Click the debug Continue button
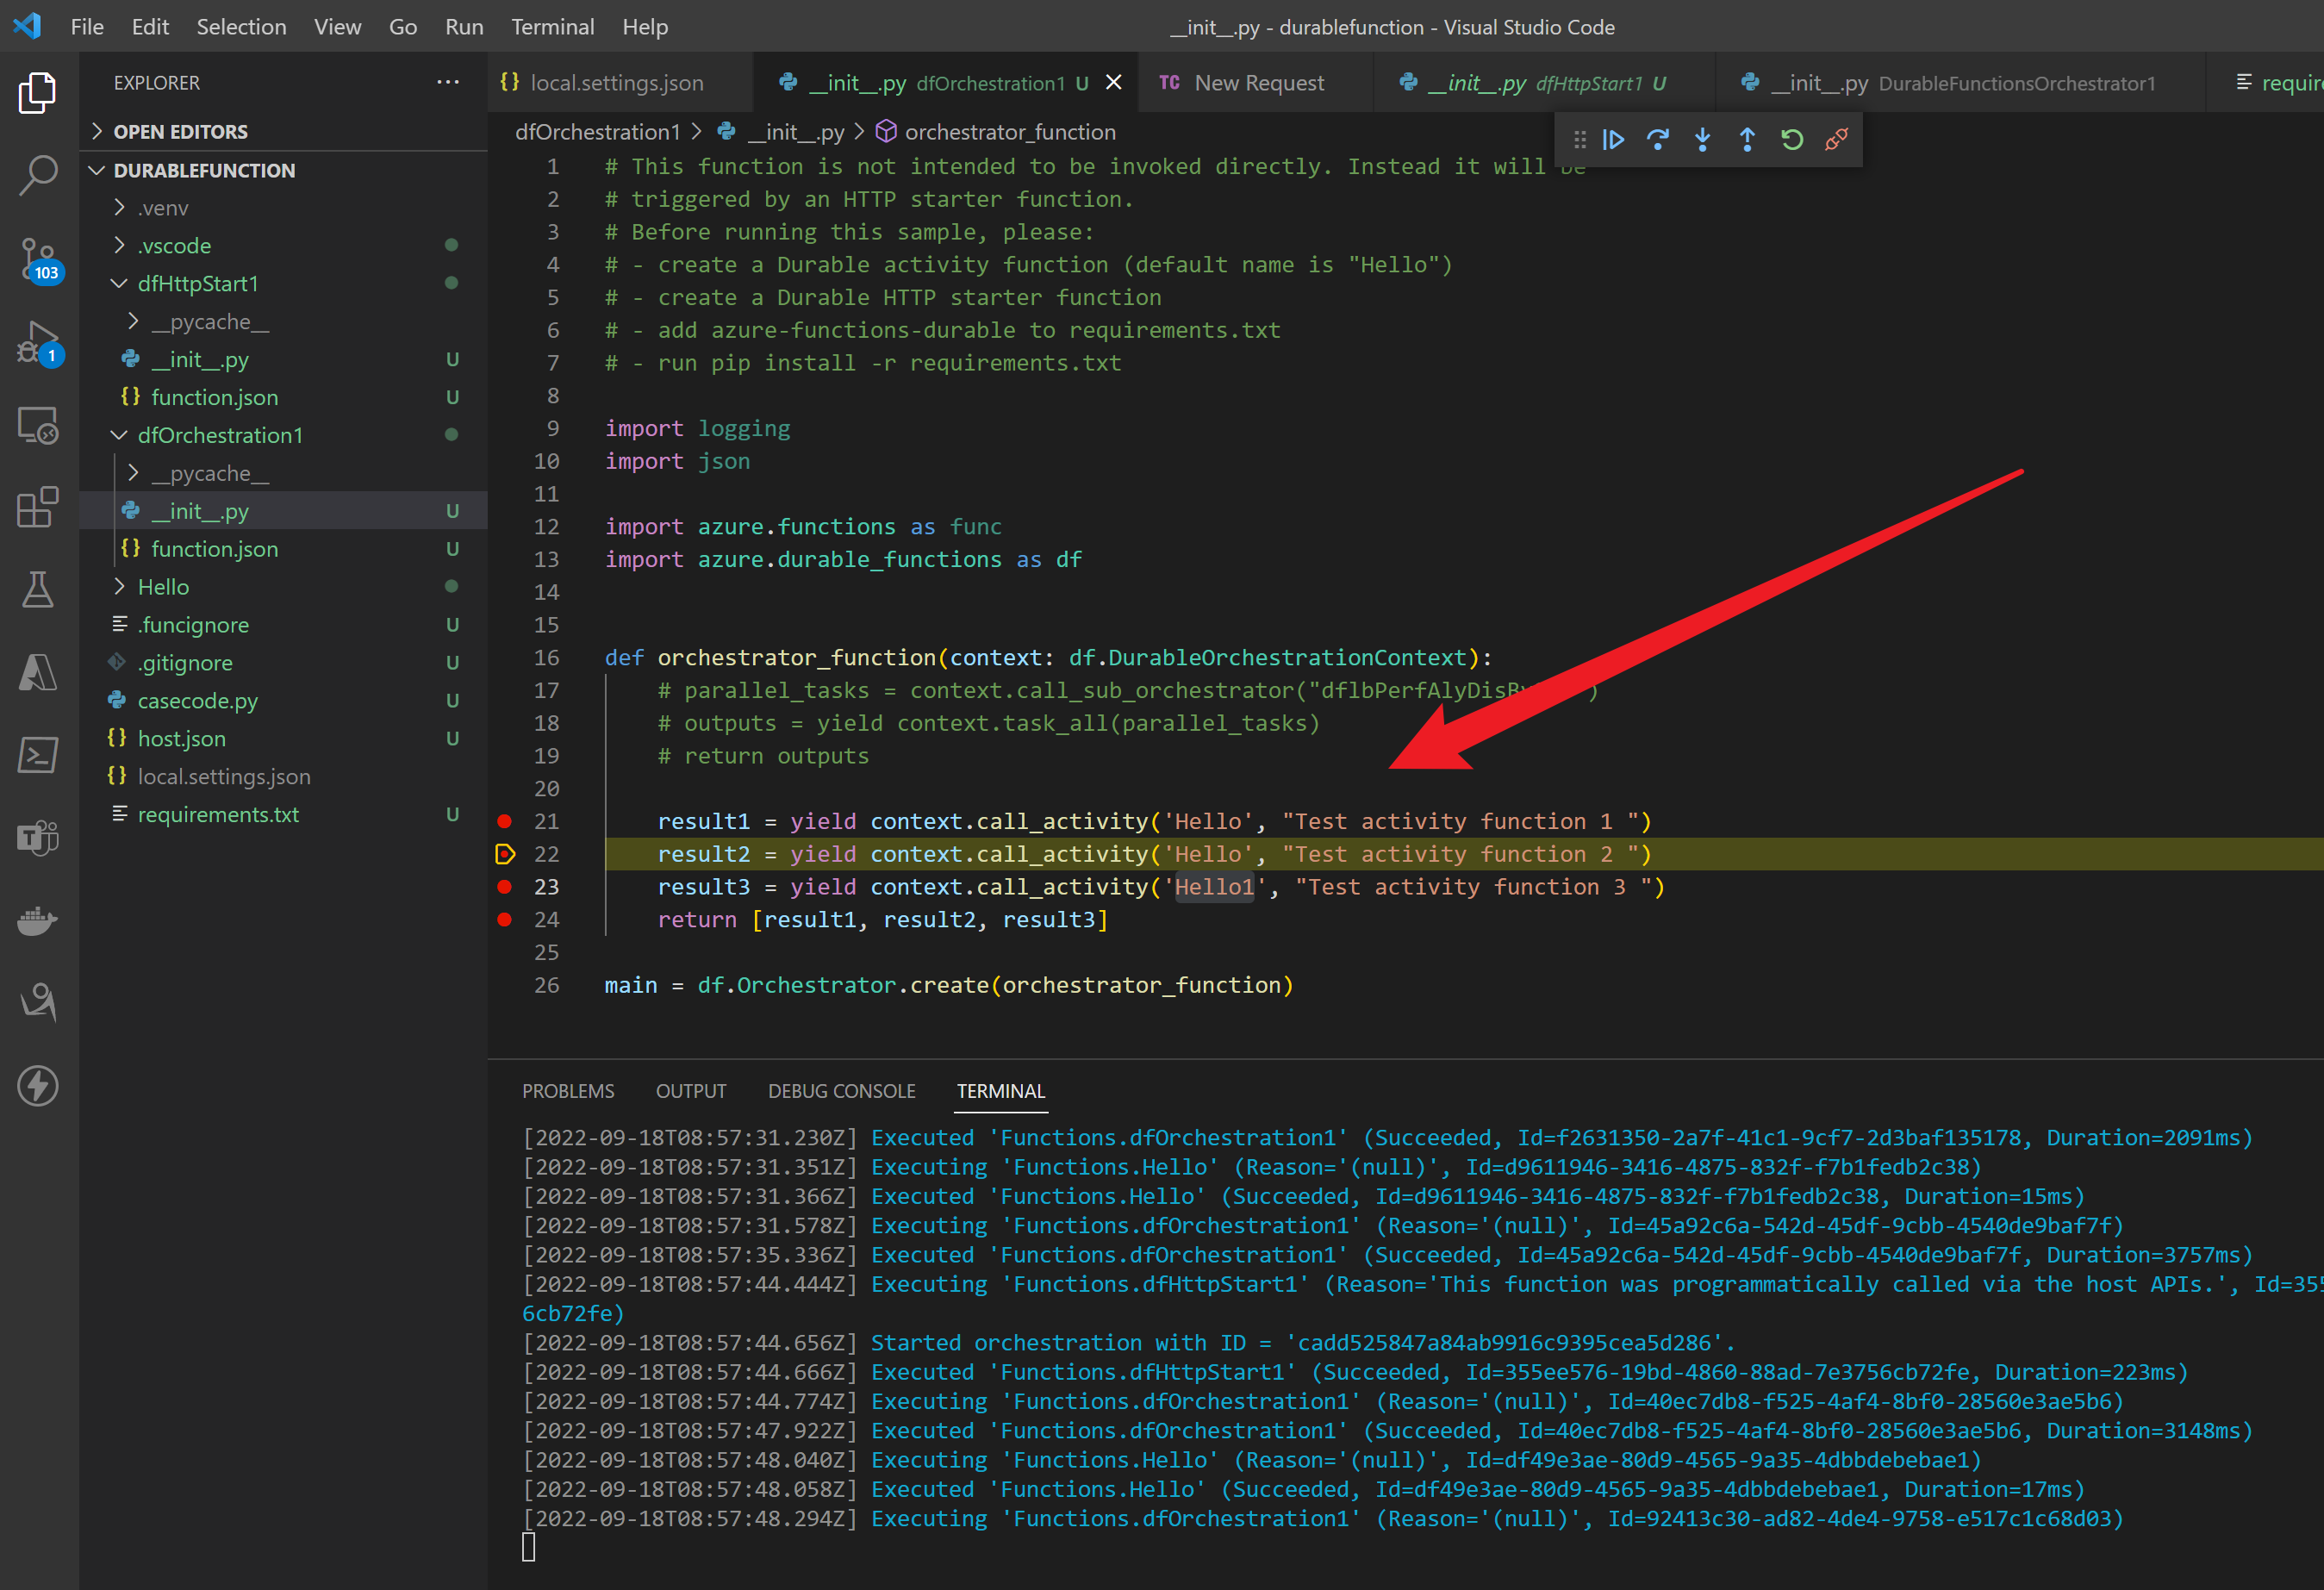2324x1590 pixels. coord(1613,140)
